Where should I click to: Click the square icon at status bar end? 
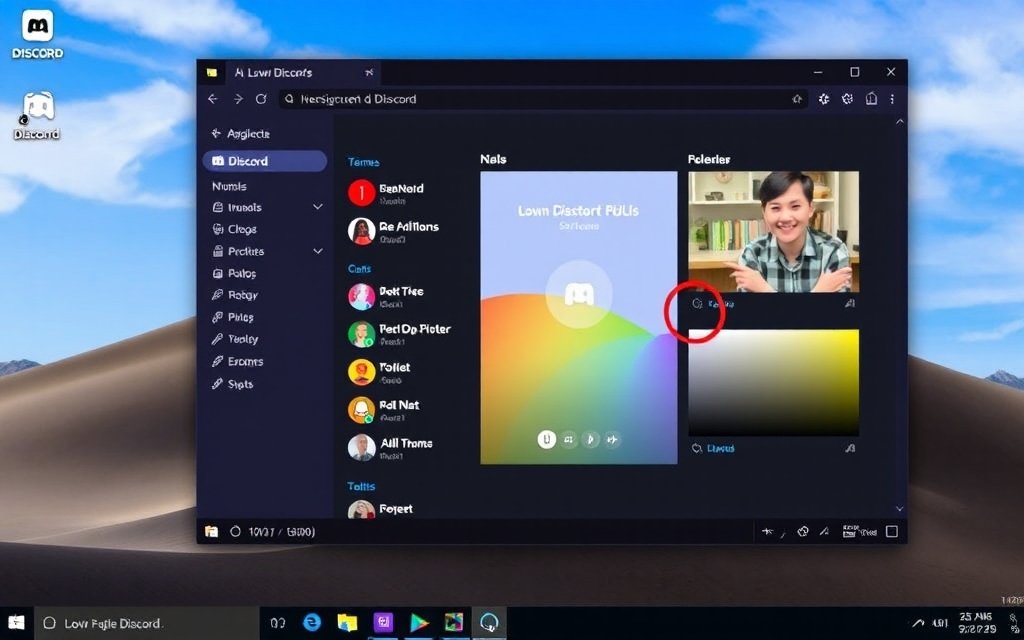click(x=892, y=532)
